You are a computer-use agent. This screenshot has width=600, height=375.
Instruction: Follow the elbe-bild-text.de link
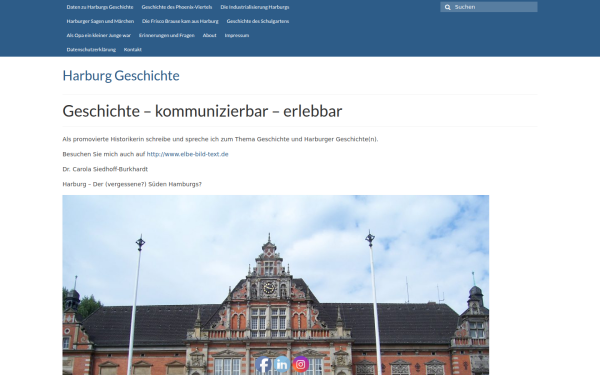[188, 154]
